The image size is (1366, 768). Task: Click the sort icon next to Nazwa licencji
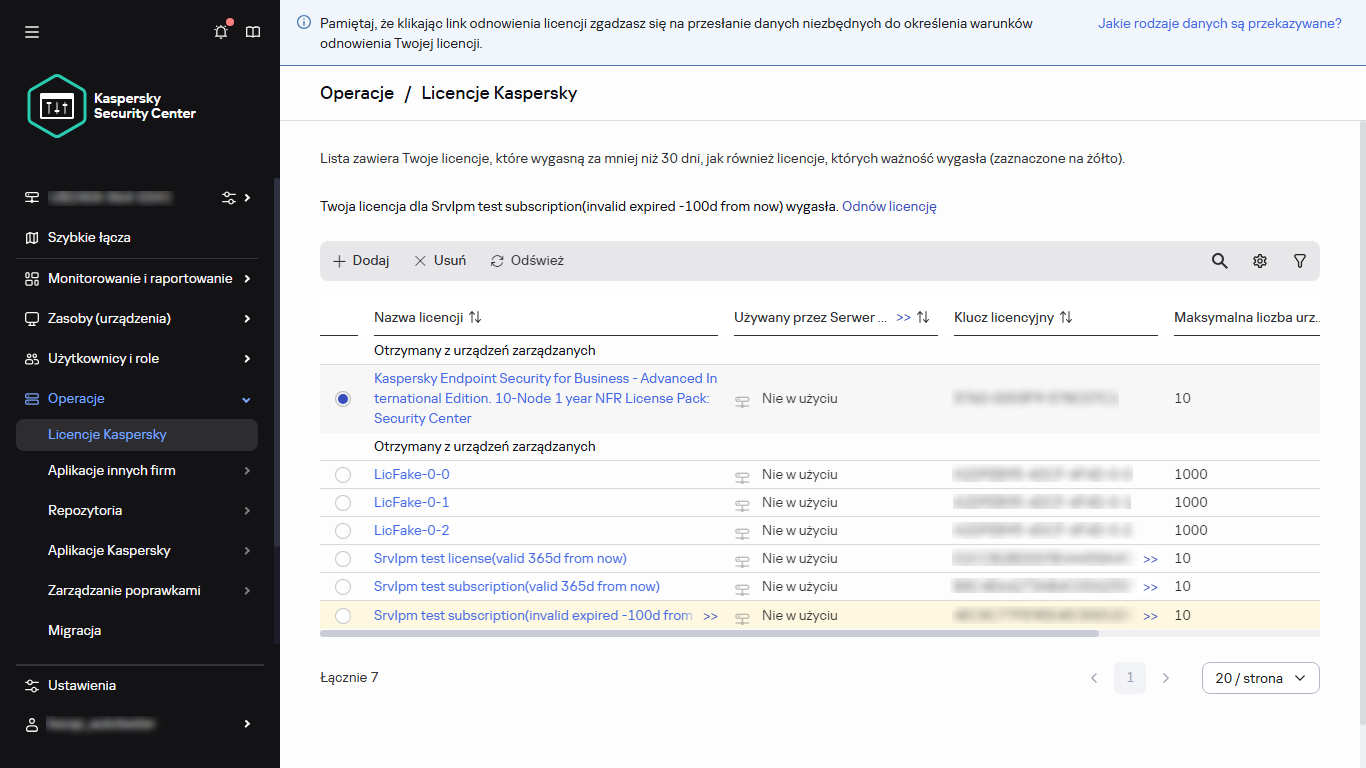coord(475,317)
